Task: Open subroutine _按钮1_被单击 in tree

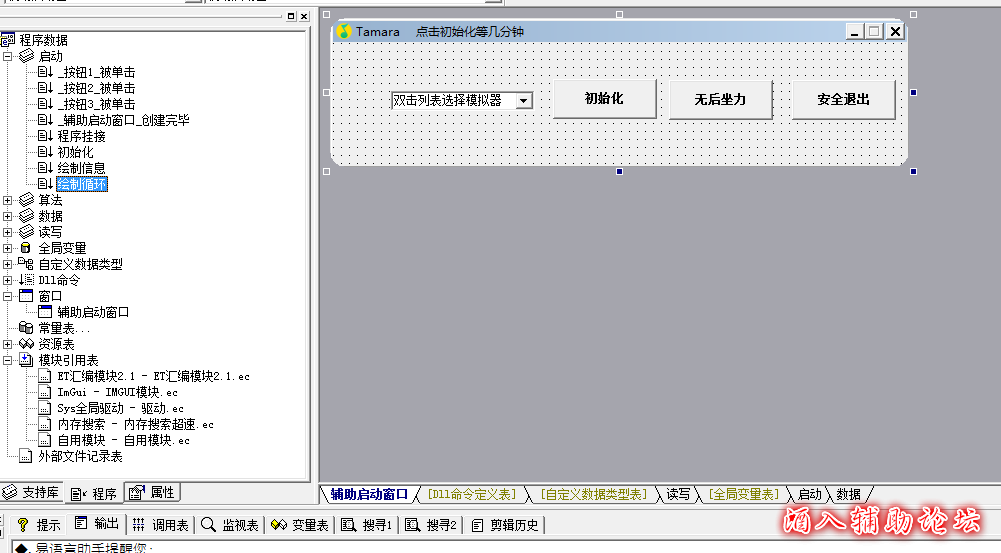Action: (x=96, y=72)
